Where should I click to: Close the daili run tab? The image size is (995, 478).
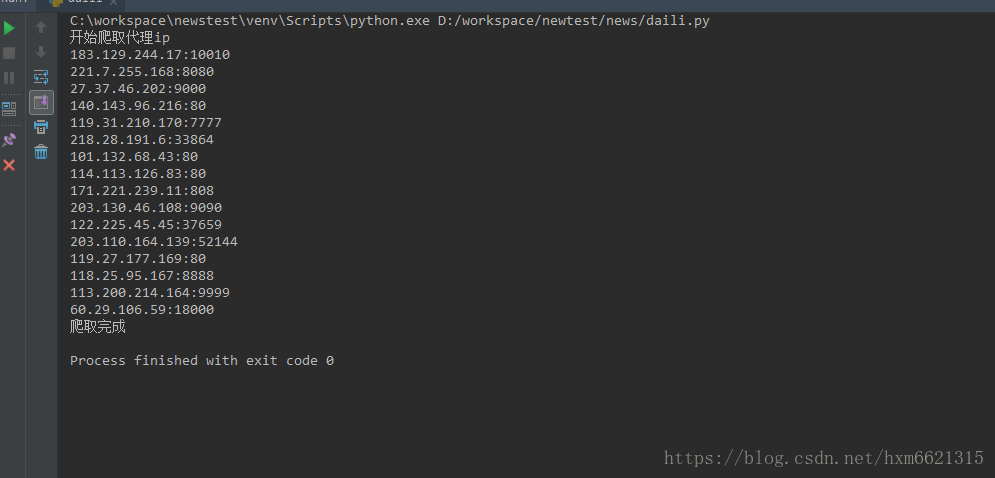pyautogui.click(x=115, y=4)
